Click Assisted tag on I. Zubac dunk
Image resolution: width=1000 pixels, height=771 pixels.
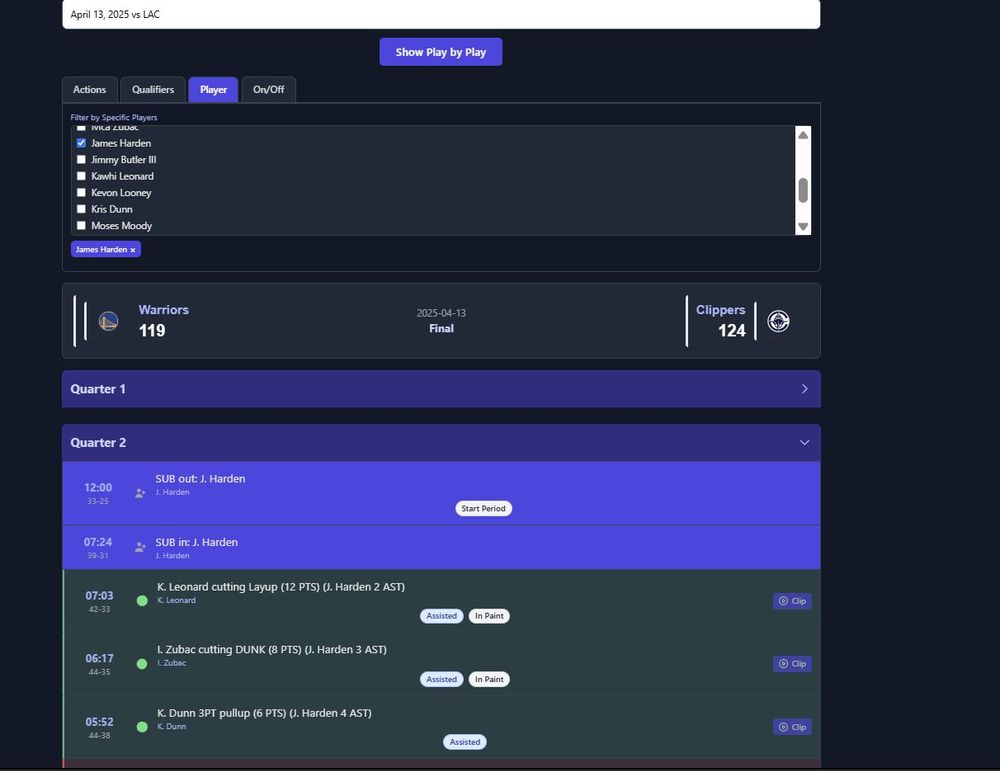(x=441, y=679)
